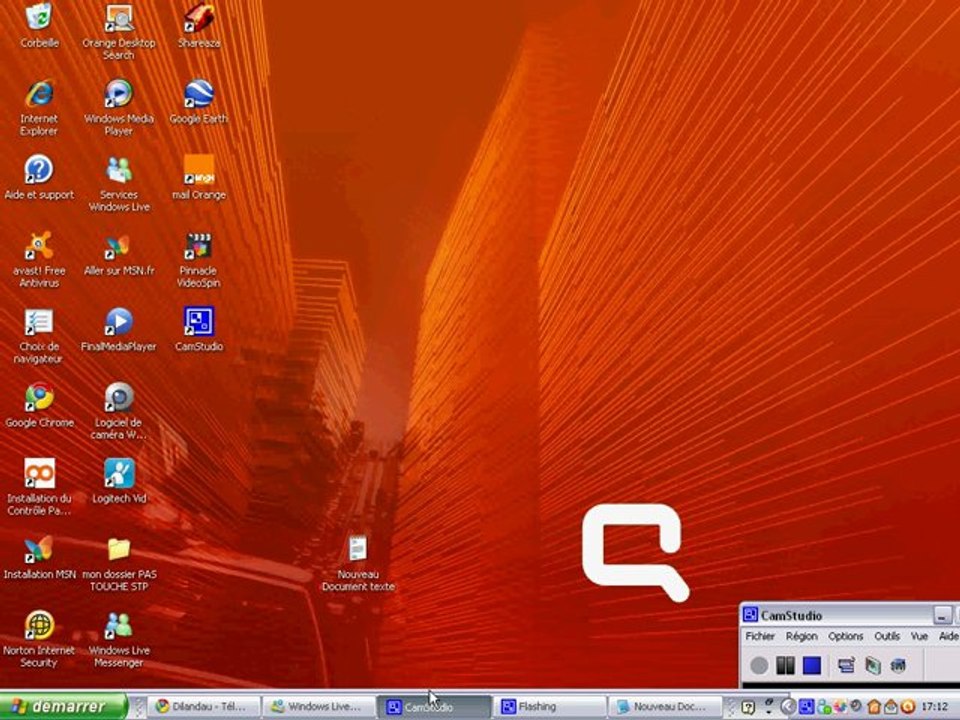Minimize the CamStudio window

[x=943, y=614]
